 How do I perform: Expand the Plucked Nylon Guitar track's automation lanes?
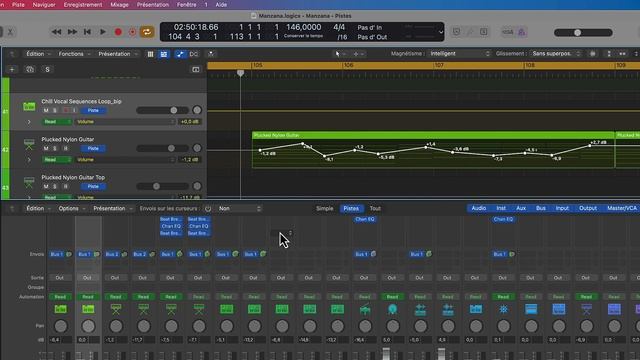click(x=29, y=160)
